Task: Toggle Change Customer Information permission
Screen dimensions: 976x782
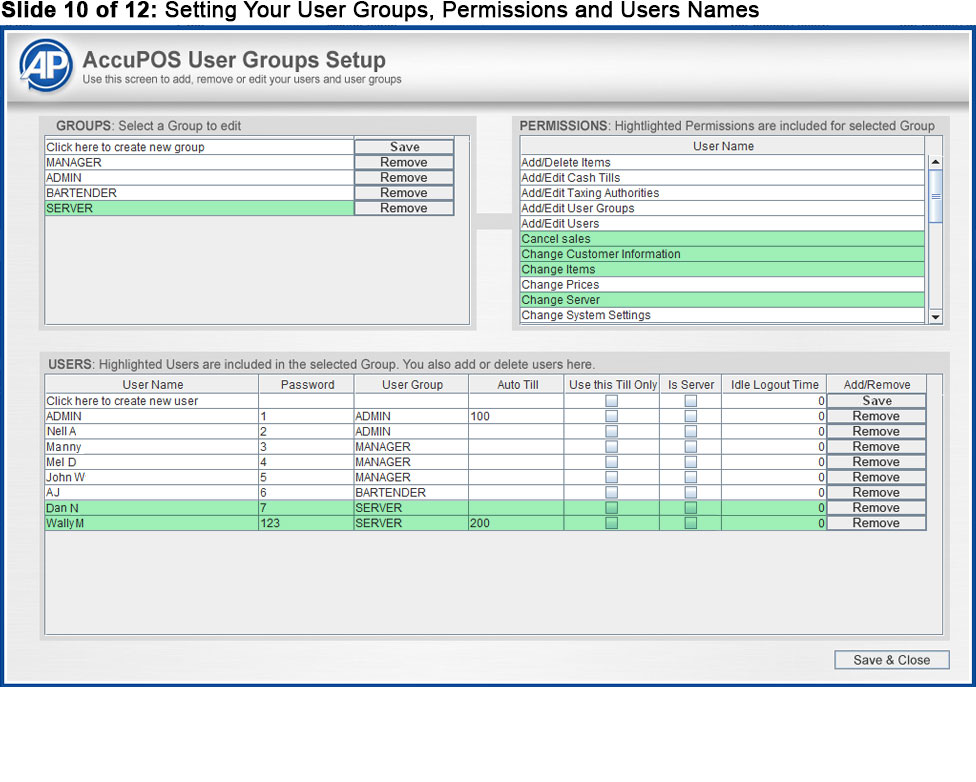Action: (x=722, y=253)
